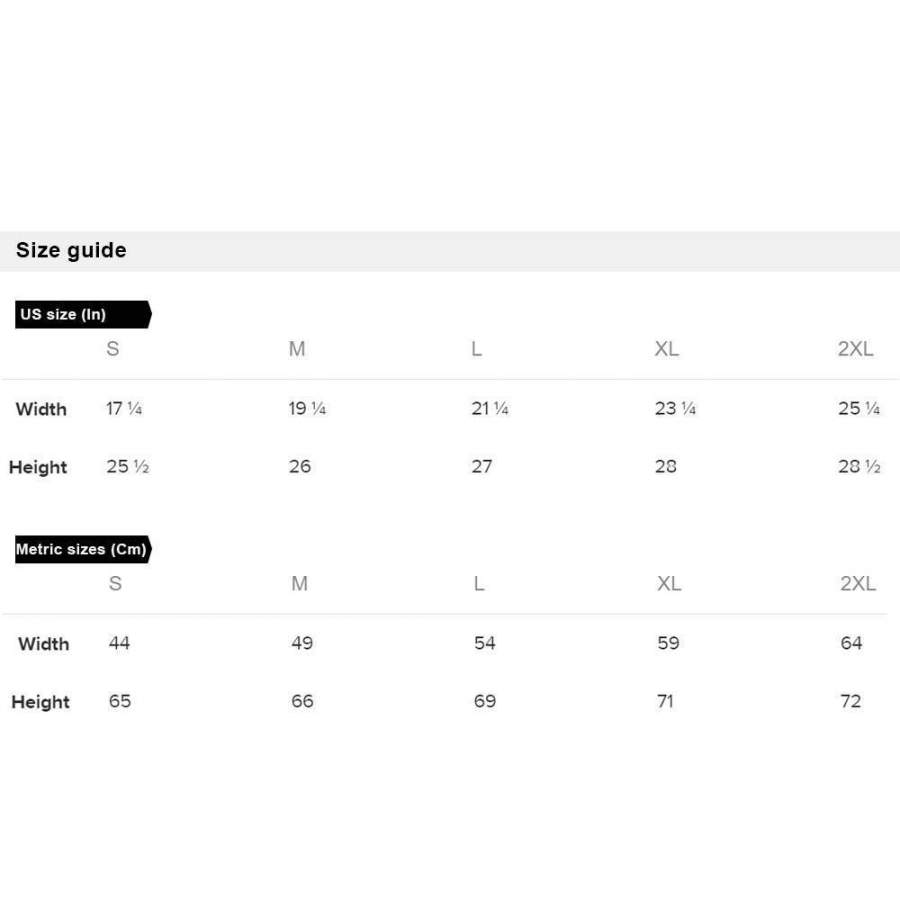The image size is (900, 900).
Task: Click the Height row label in US table
Action: coord(38,467)
